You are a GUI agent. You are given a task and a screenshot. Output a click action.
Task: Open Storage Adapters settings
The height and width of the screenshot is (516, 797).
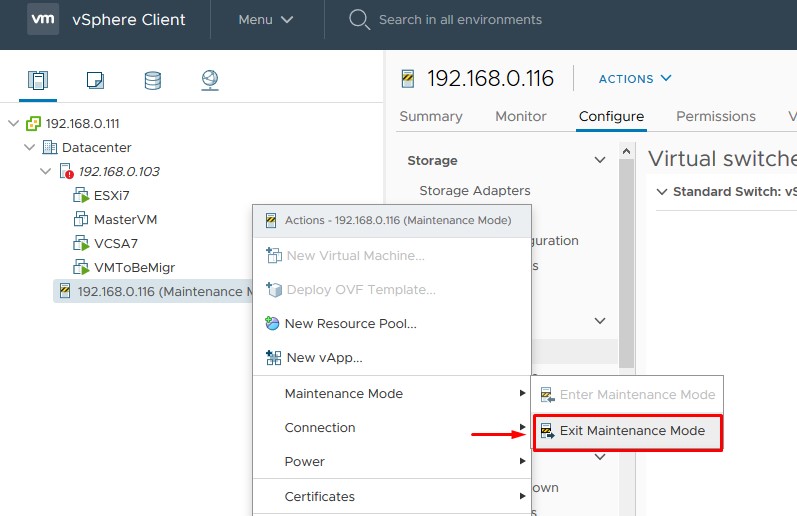pos(475,191)
